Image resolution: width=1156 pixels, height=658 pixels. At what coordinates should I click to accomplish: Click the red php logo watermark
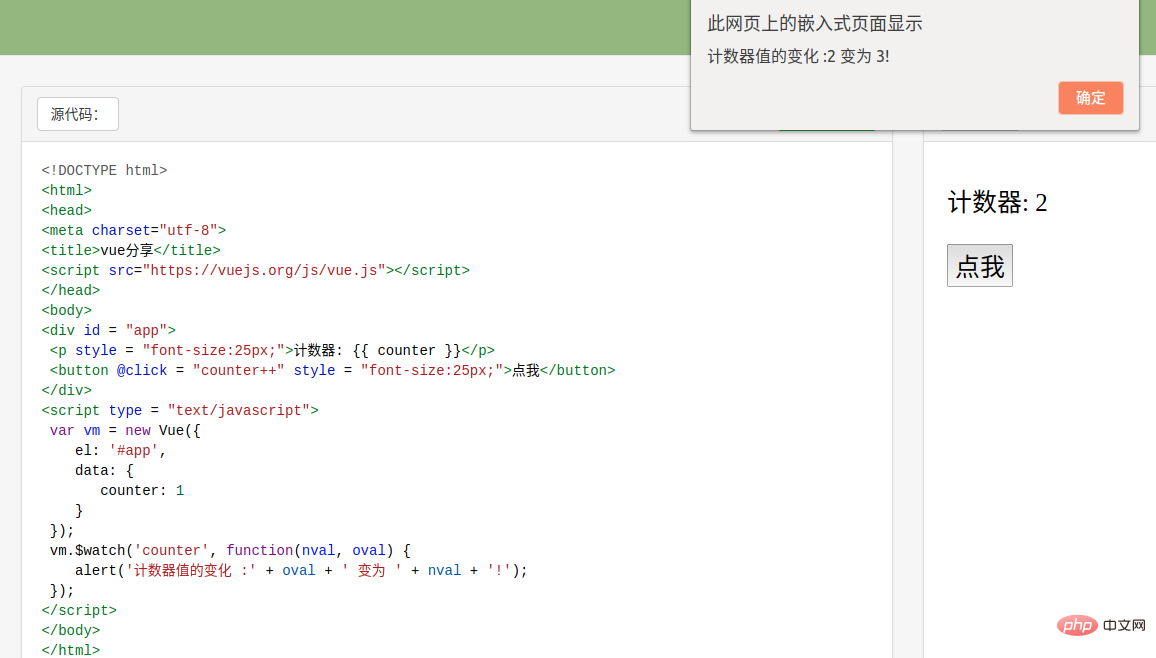click(x=1075, y=625)
